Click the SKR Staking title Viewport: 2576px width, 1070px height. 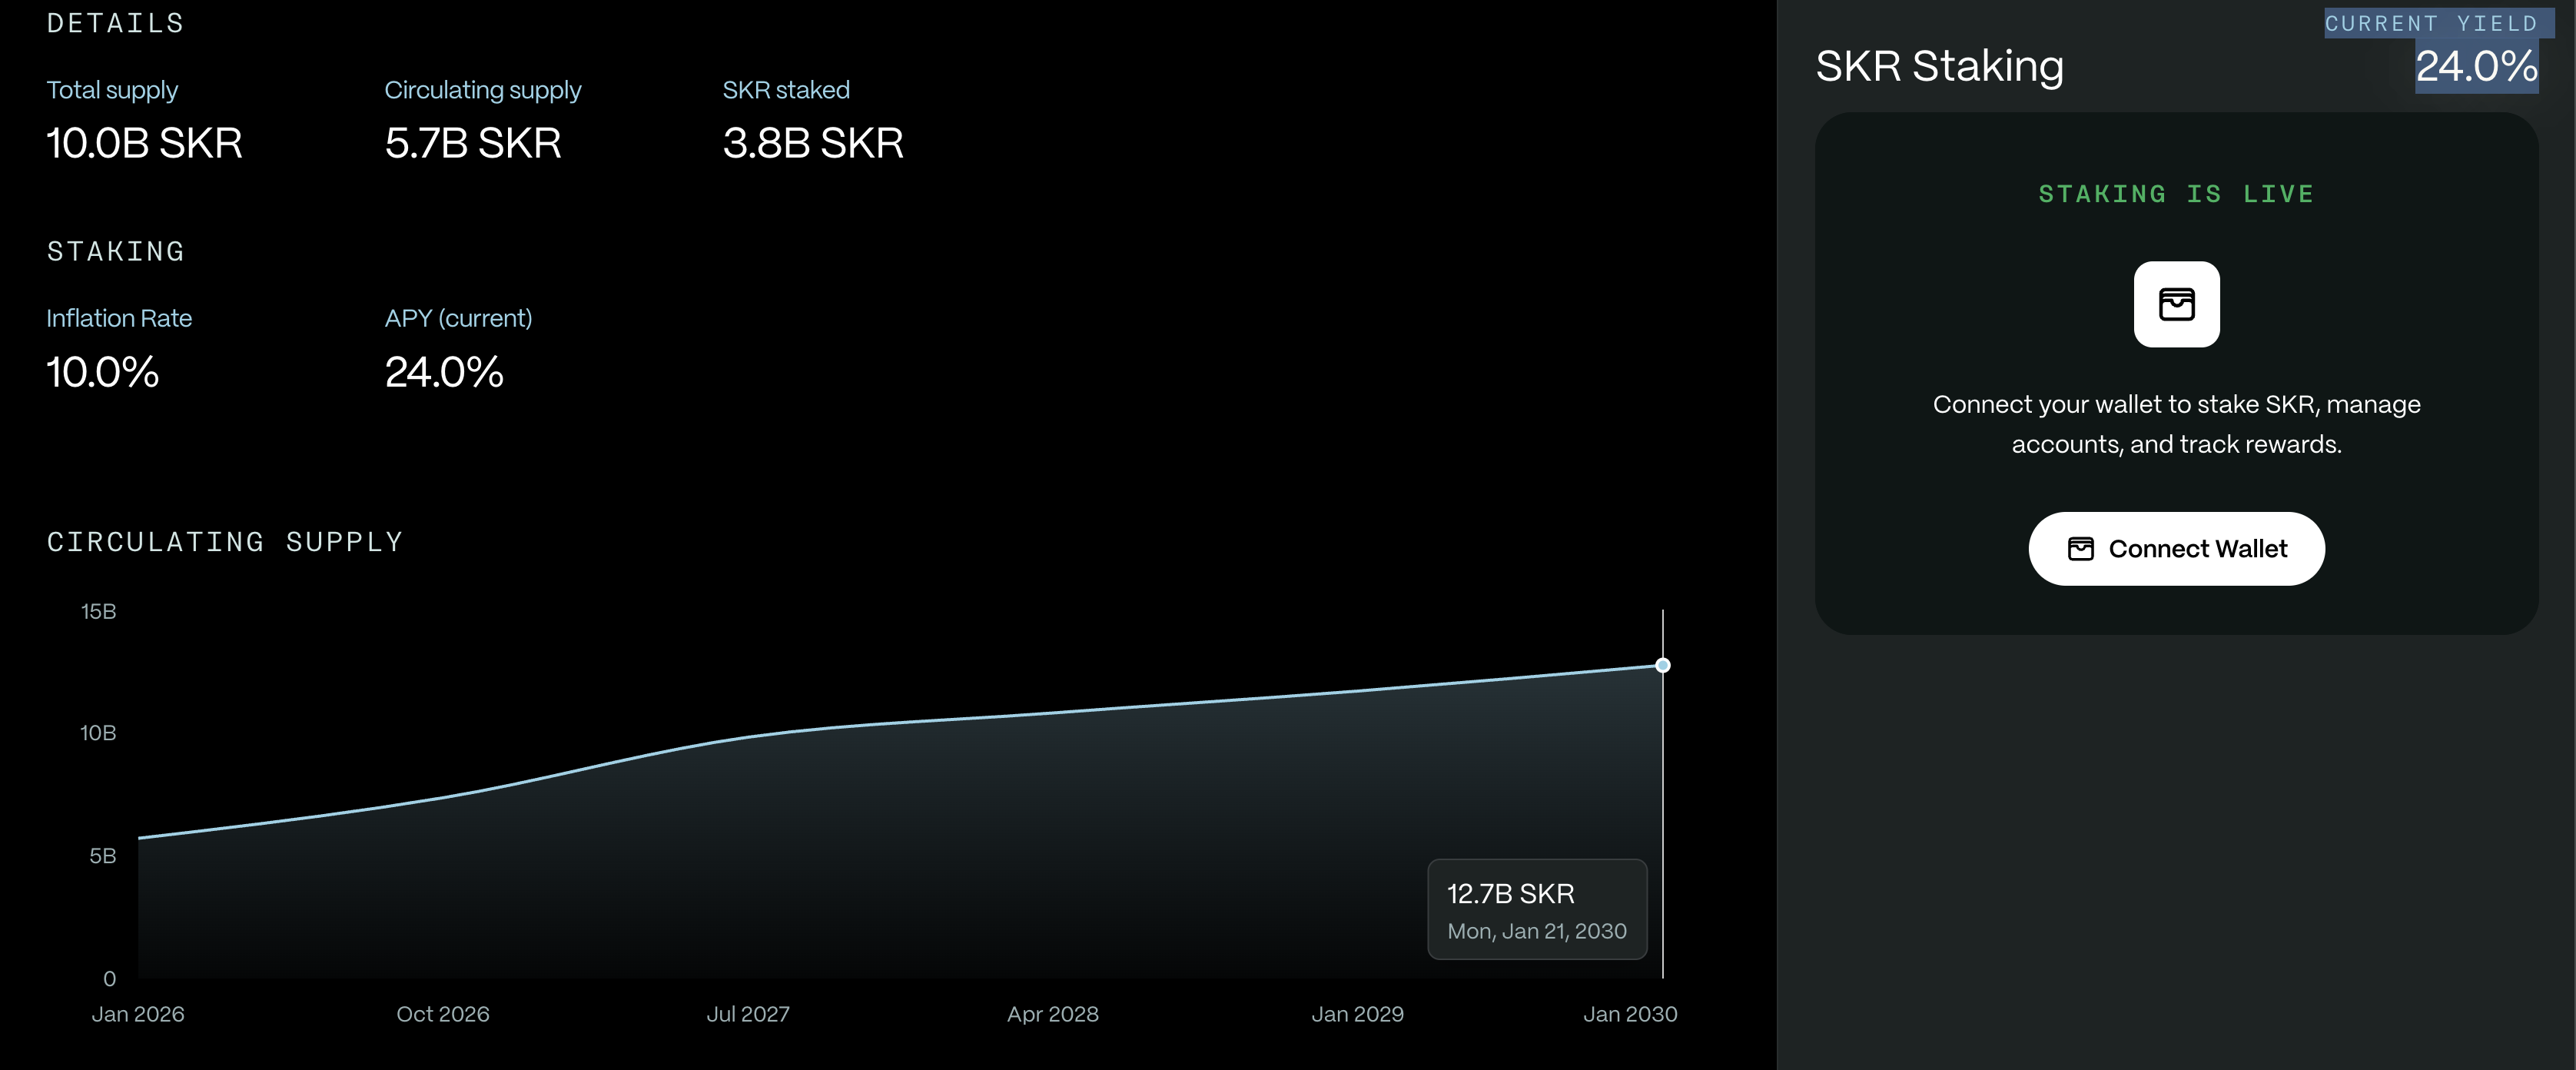click(x=1939, y=66)
